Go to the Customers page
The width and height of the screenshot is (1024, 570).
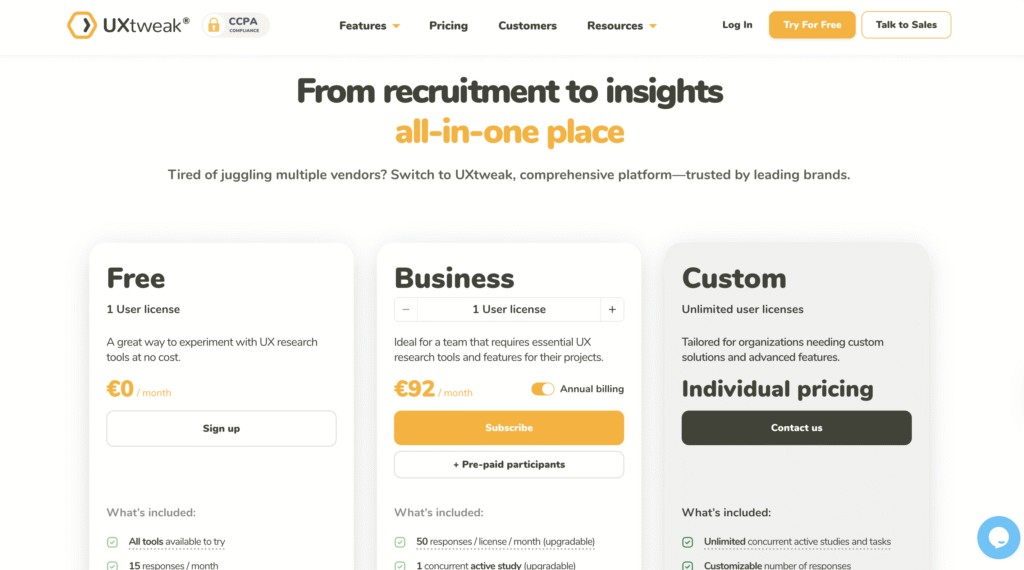(x=527, y=26)
